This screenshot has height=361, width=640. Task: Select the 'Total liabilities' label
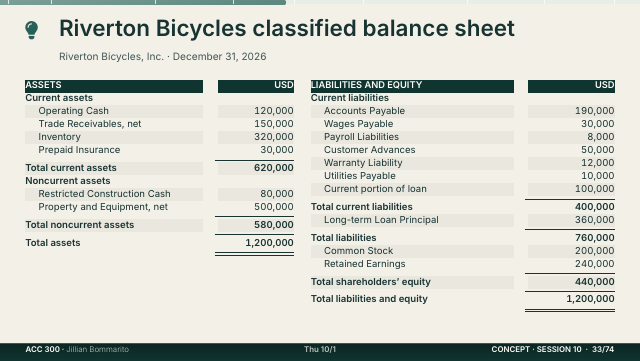coord(344,238)
